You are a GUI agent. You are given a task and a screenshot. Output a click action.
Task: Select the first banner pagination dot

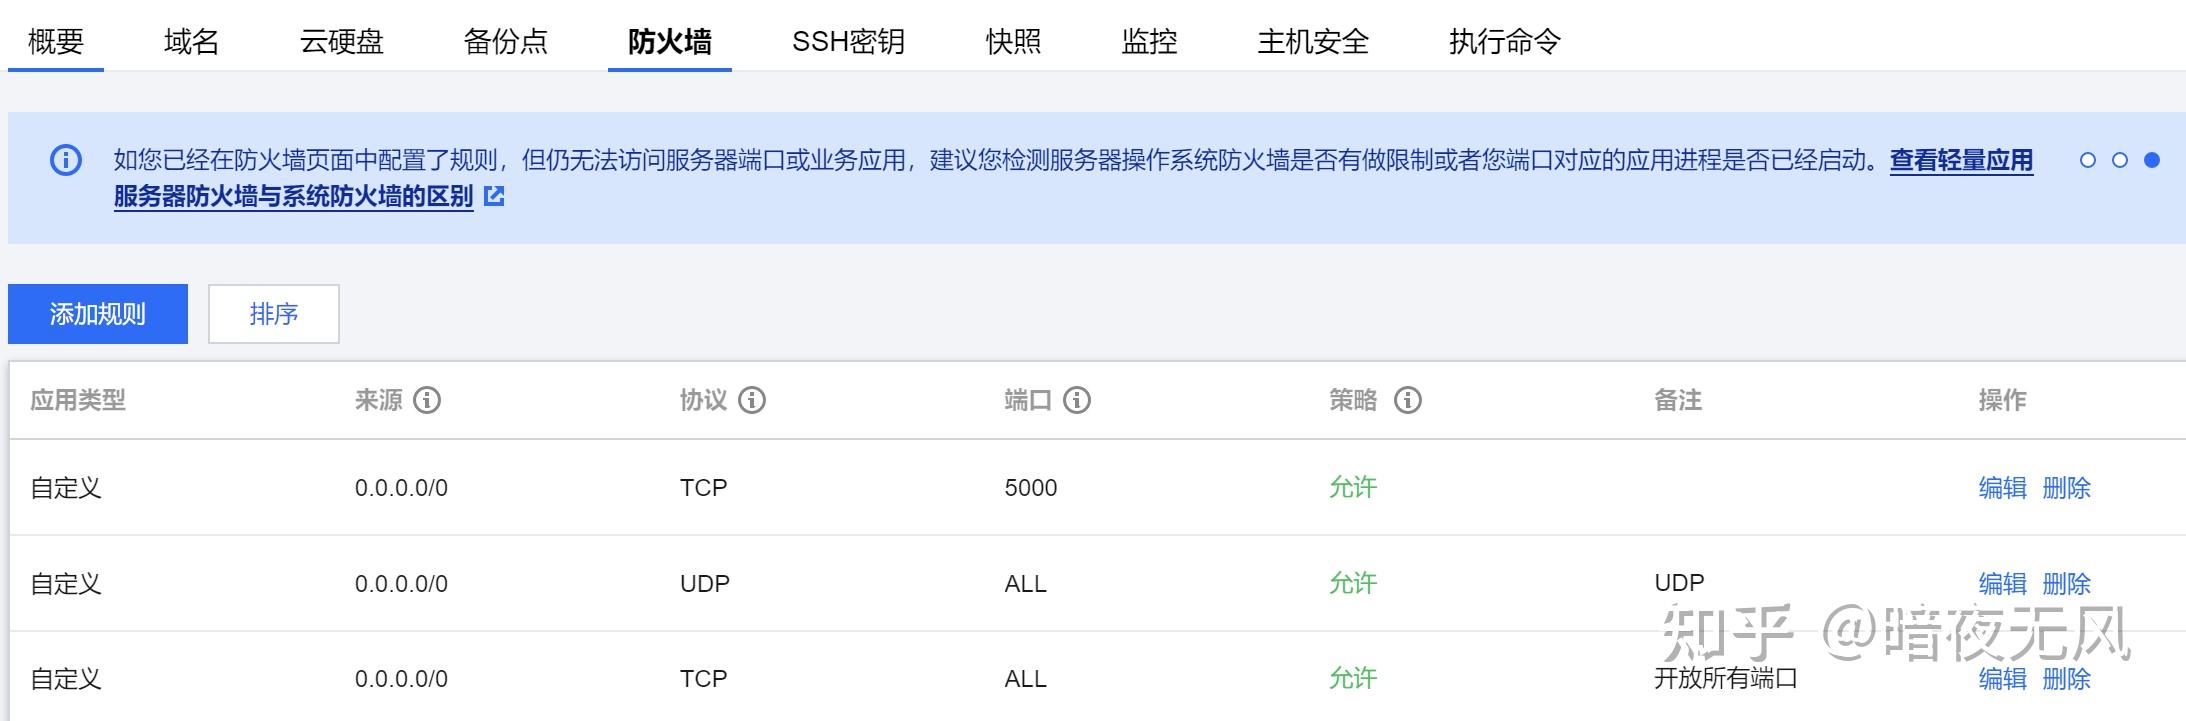click(2088, 160)
